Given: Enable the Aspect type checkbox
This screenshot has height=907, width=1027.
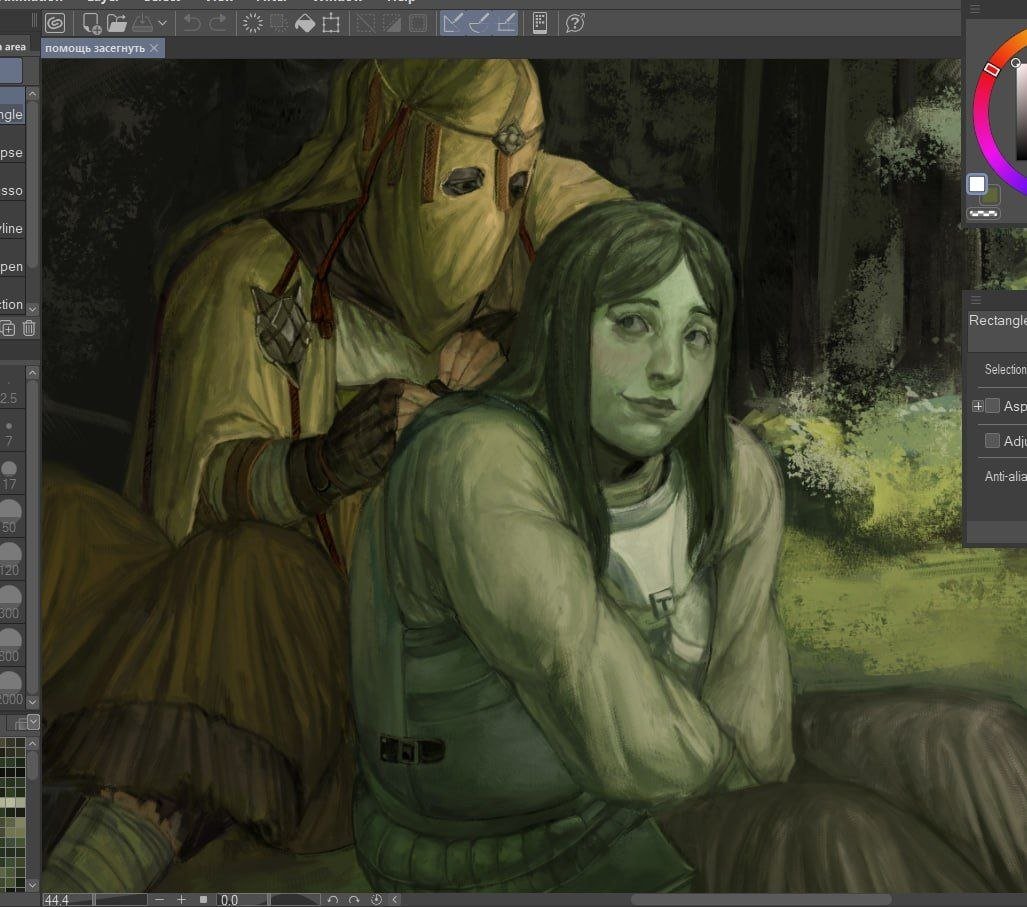Looking at the screenshot, I should point(992,406).
